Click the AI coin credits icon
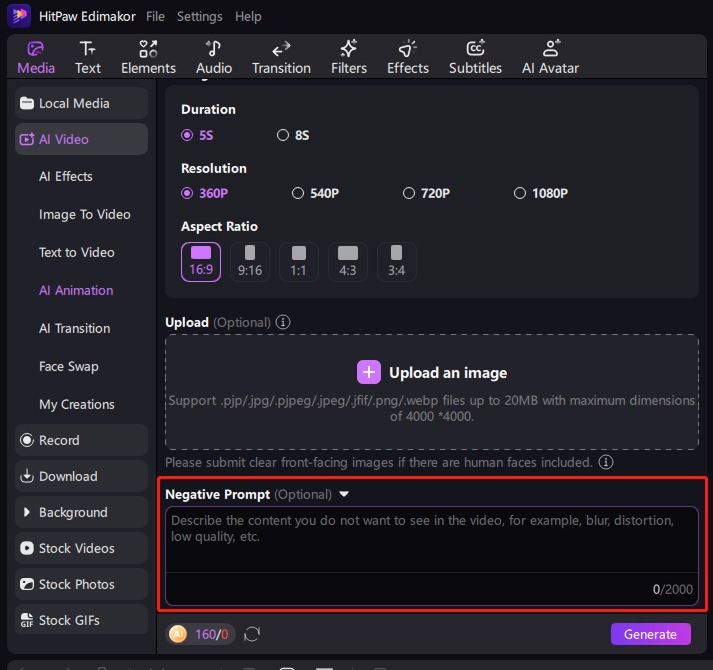 coord(178,634)
